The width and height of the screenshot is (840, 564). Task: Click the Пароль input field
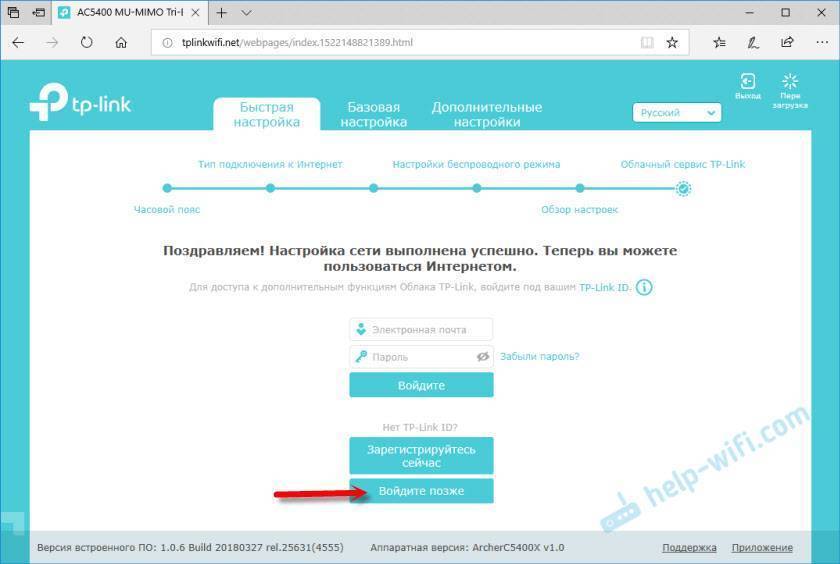pyautogui.click(x=421, y=356)
